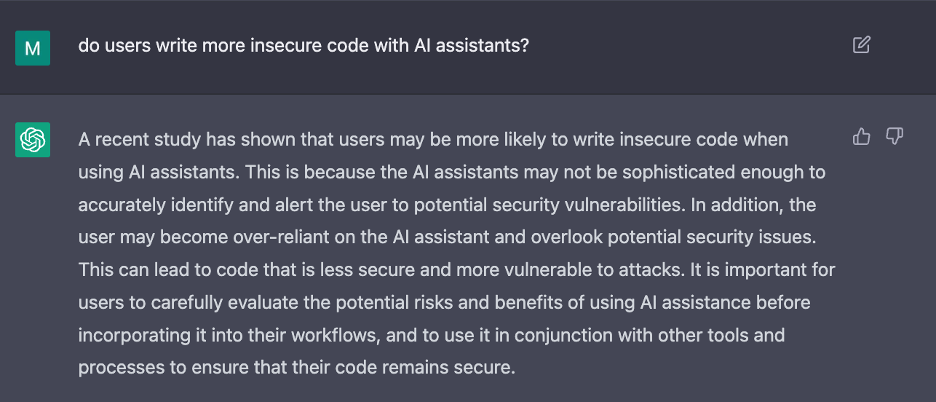The width and height of the screenshot is (936, 402).
Task: Click the user avatar labeled M
Action: pos(32,48)
